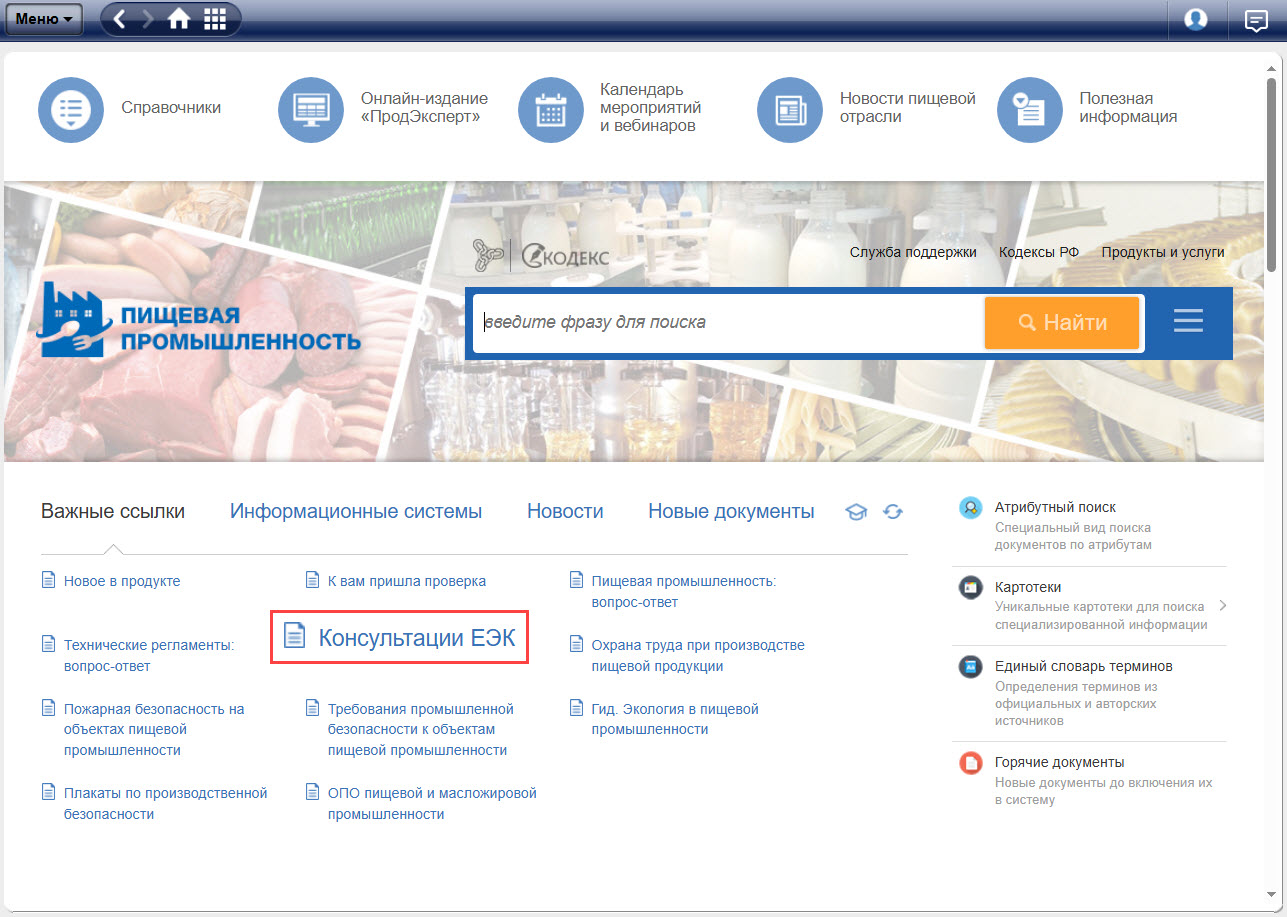The width and height of the screenshot is (1287, 917).
Task: Open the Меню dropdown
Action: [x=44, y=19]
